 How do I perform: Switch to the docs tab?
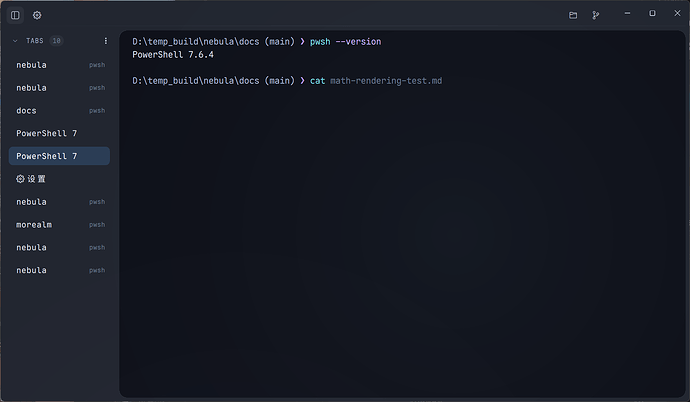(59, 110)
